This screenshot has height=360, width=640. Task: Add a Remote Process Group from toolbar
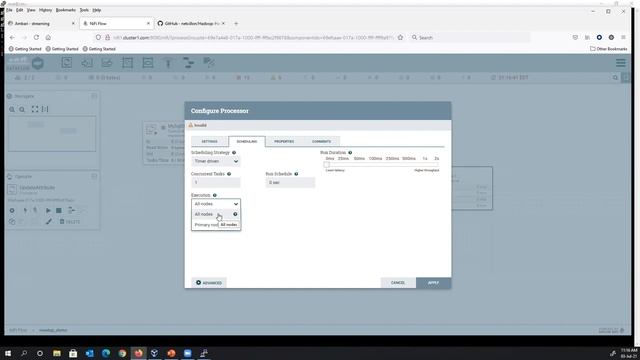(148, 63)
